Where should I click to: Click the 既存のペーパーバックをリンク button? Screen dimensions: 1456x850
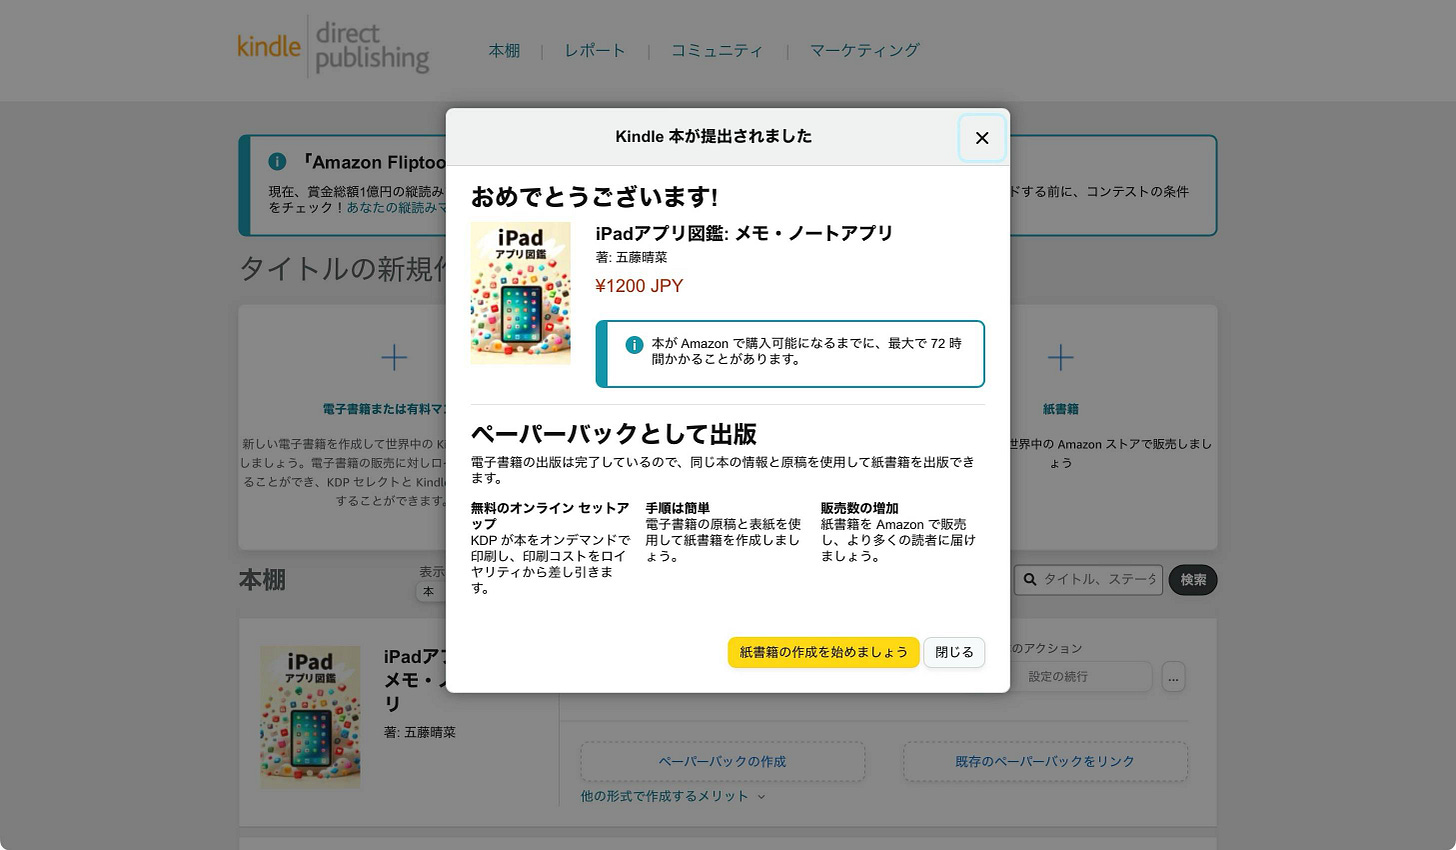(x=1045, y=762)
